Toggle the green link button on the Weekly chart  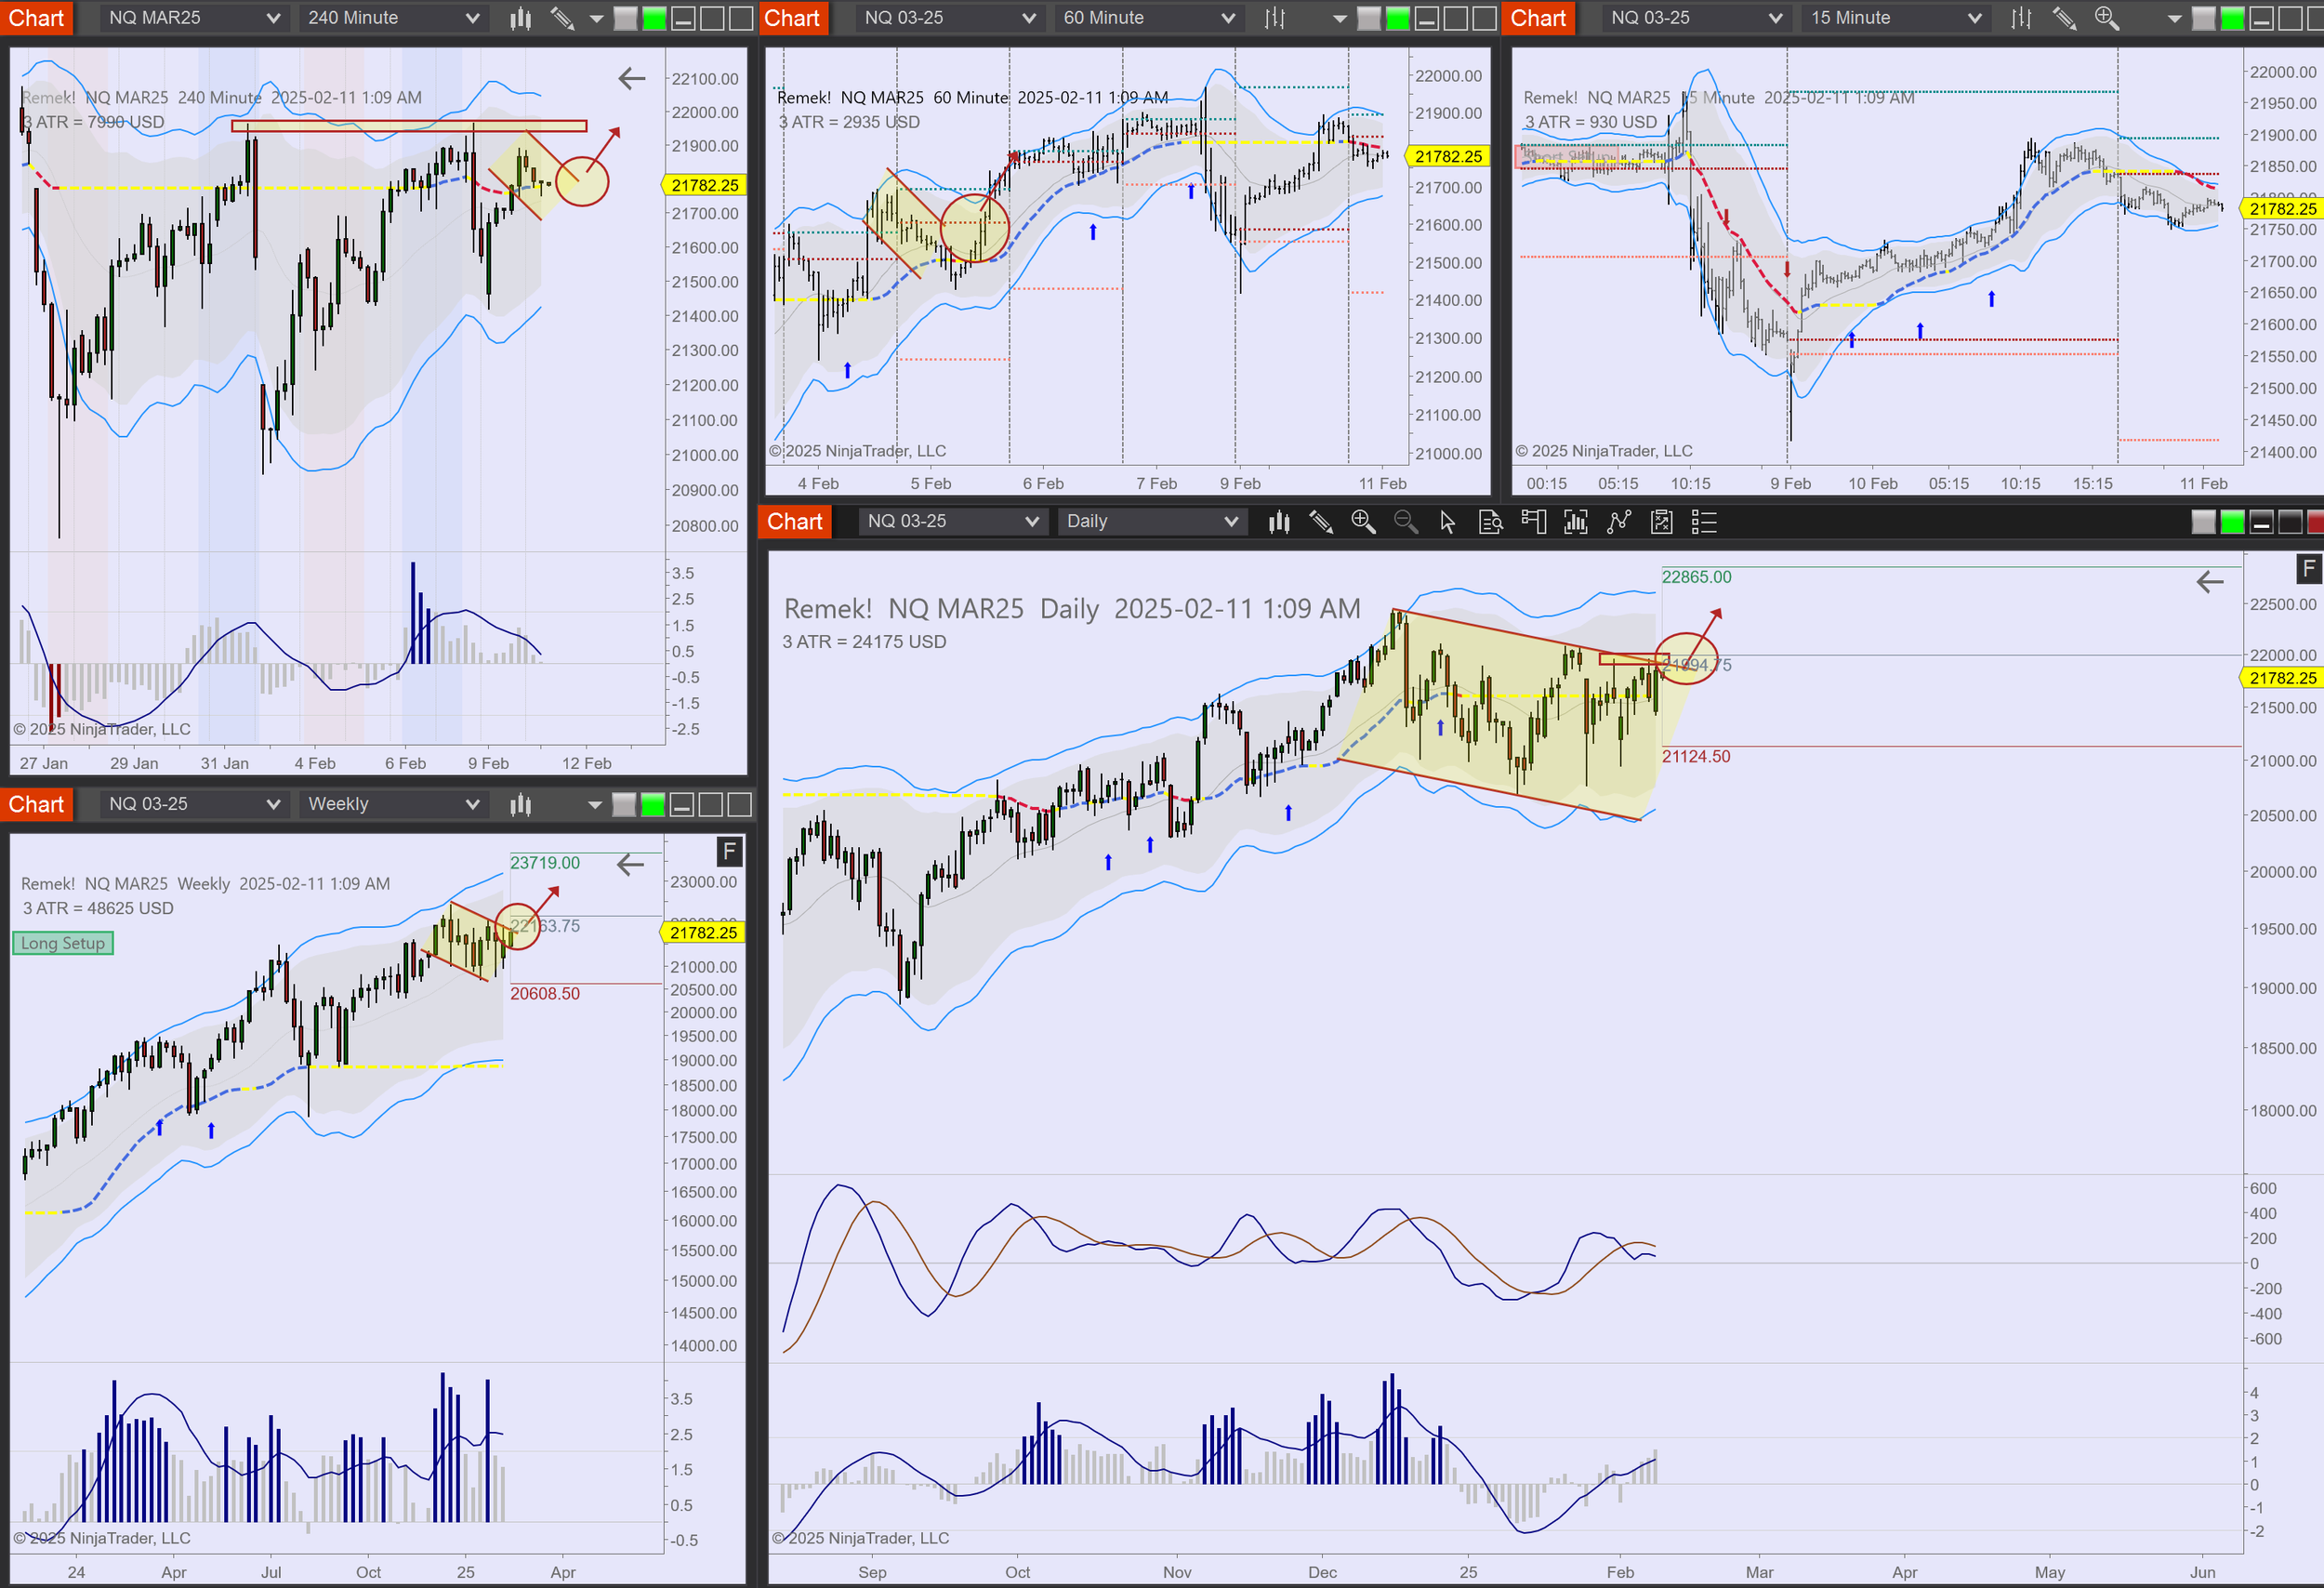(x=652, y=804)
